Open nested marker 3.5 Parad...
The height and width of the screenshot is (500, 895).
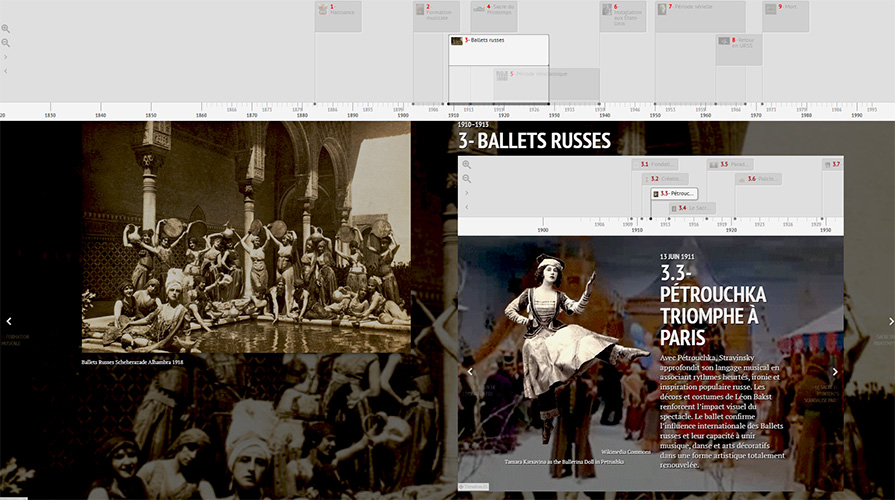730,164
